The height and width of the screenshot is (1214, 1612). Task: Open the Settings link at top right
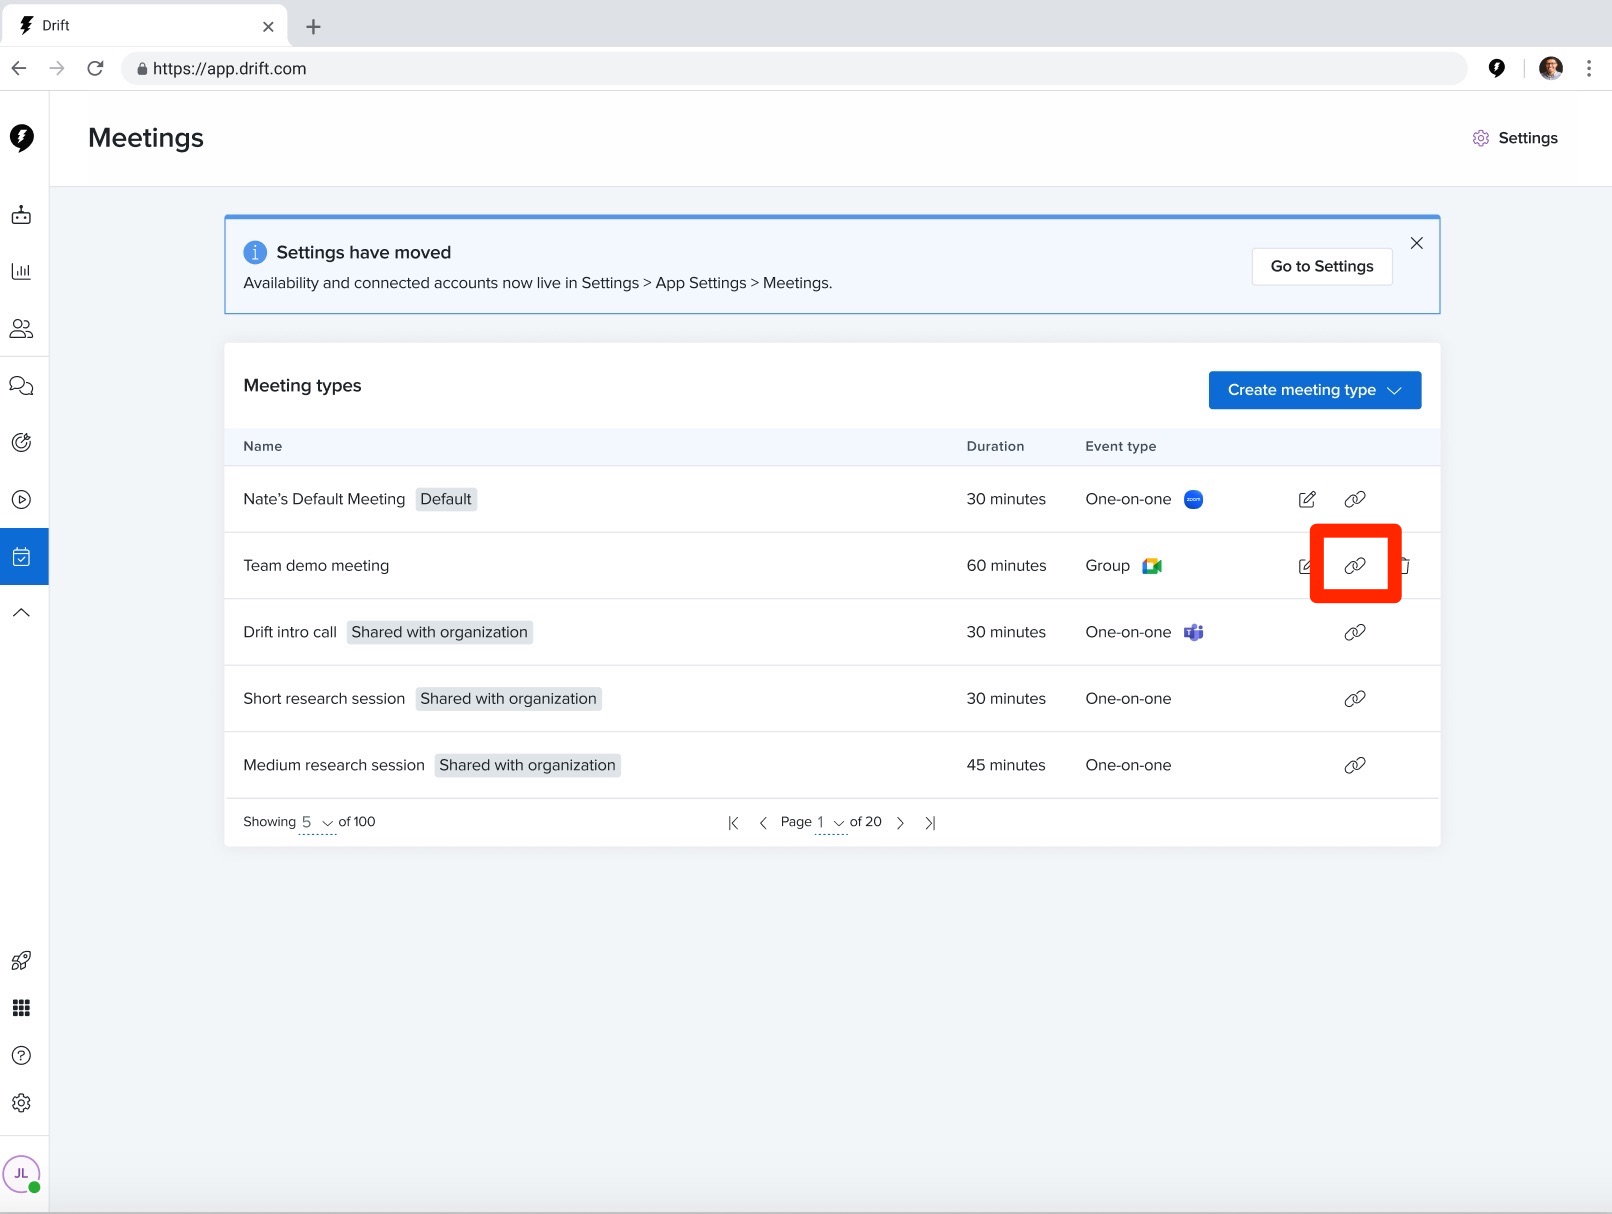pyautogui.click(x=1515, y=138)
